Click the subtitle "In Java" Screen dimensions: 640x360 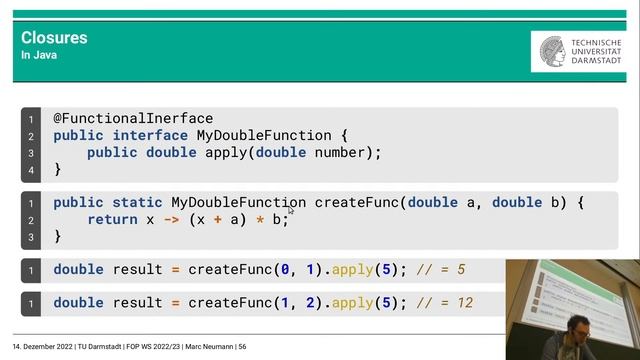tap(39, 55)
